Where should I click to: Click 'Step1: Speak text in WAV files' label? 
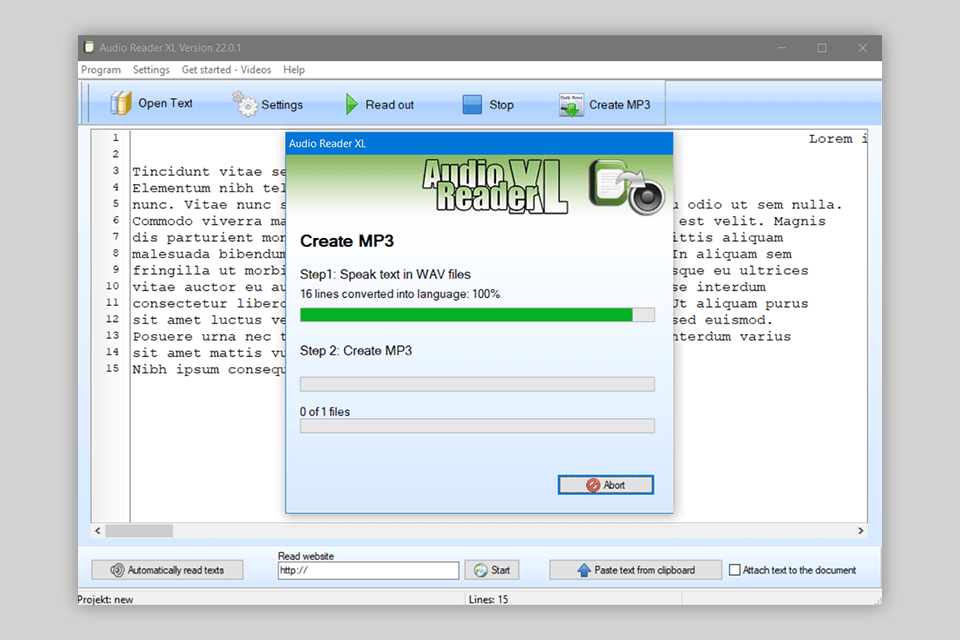(385, 274)
